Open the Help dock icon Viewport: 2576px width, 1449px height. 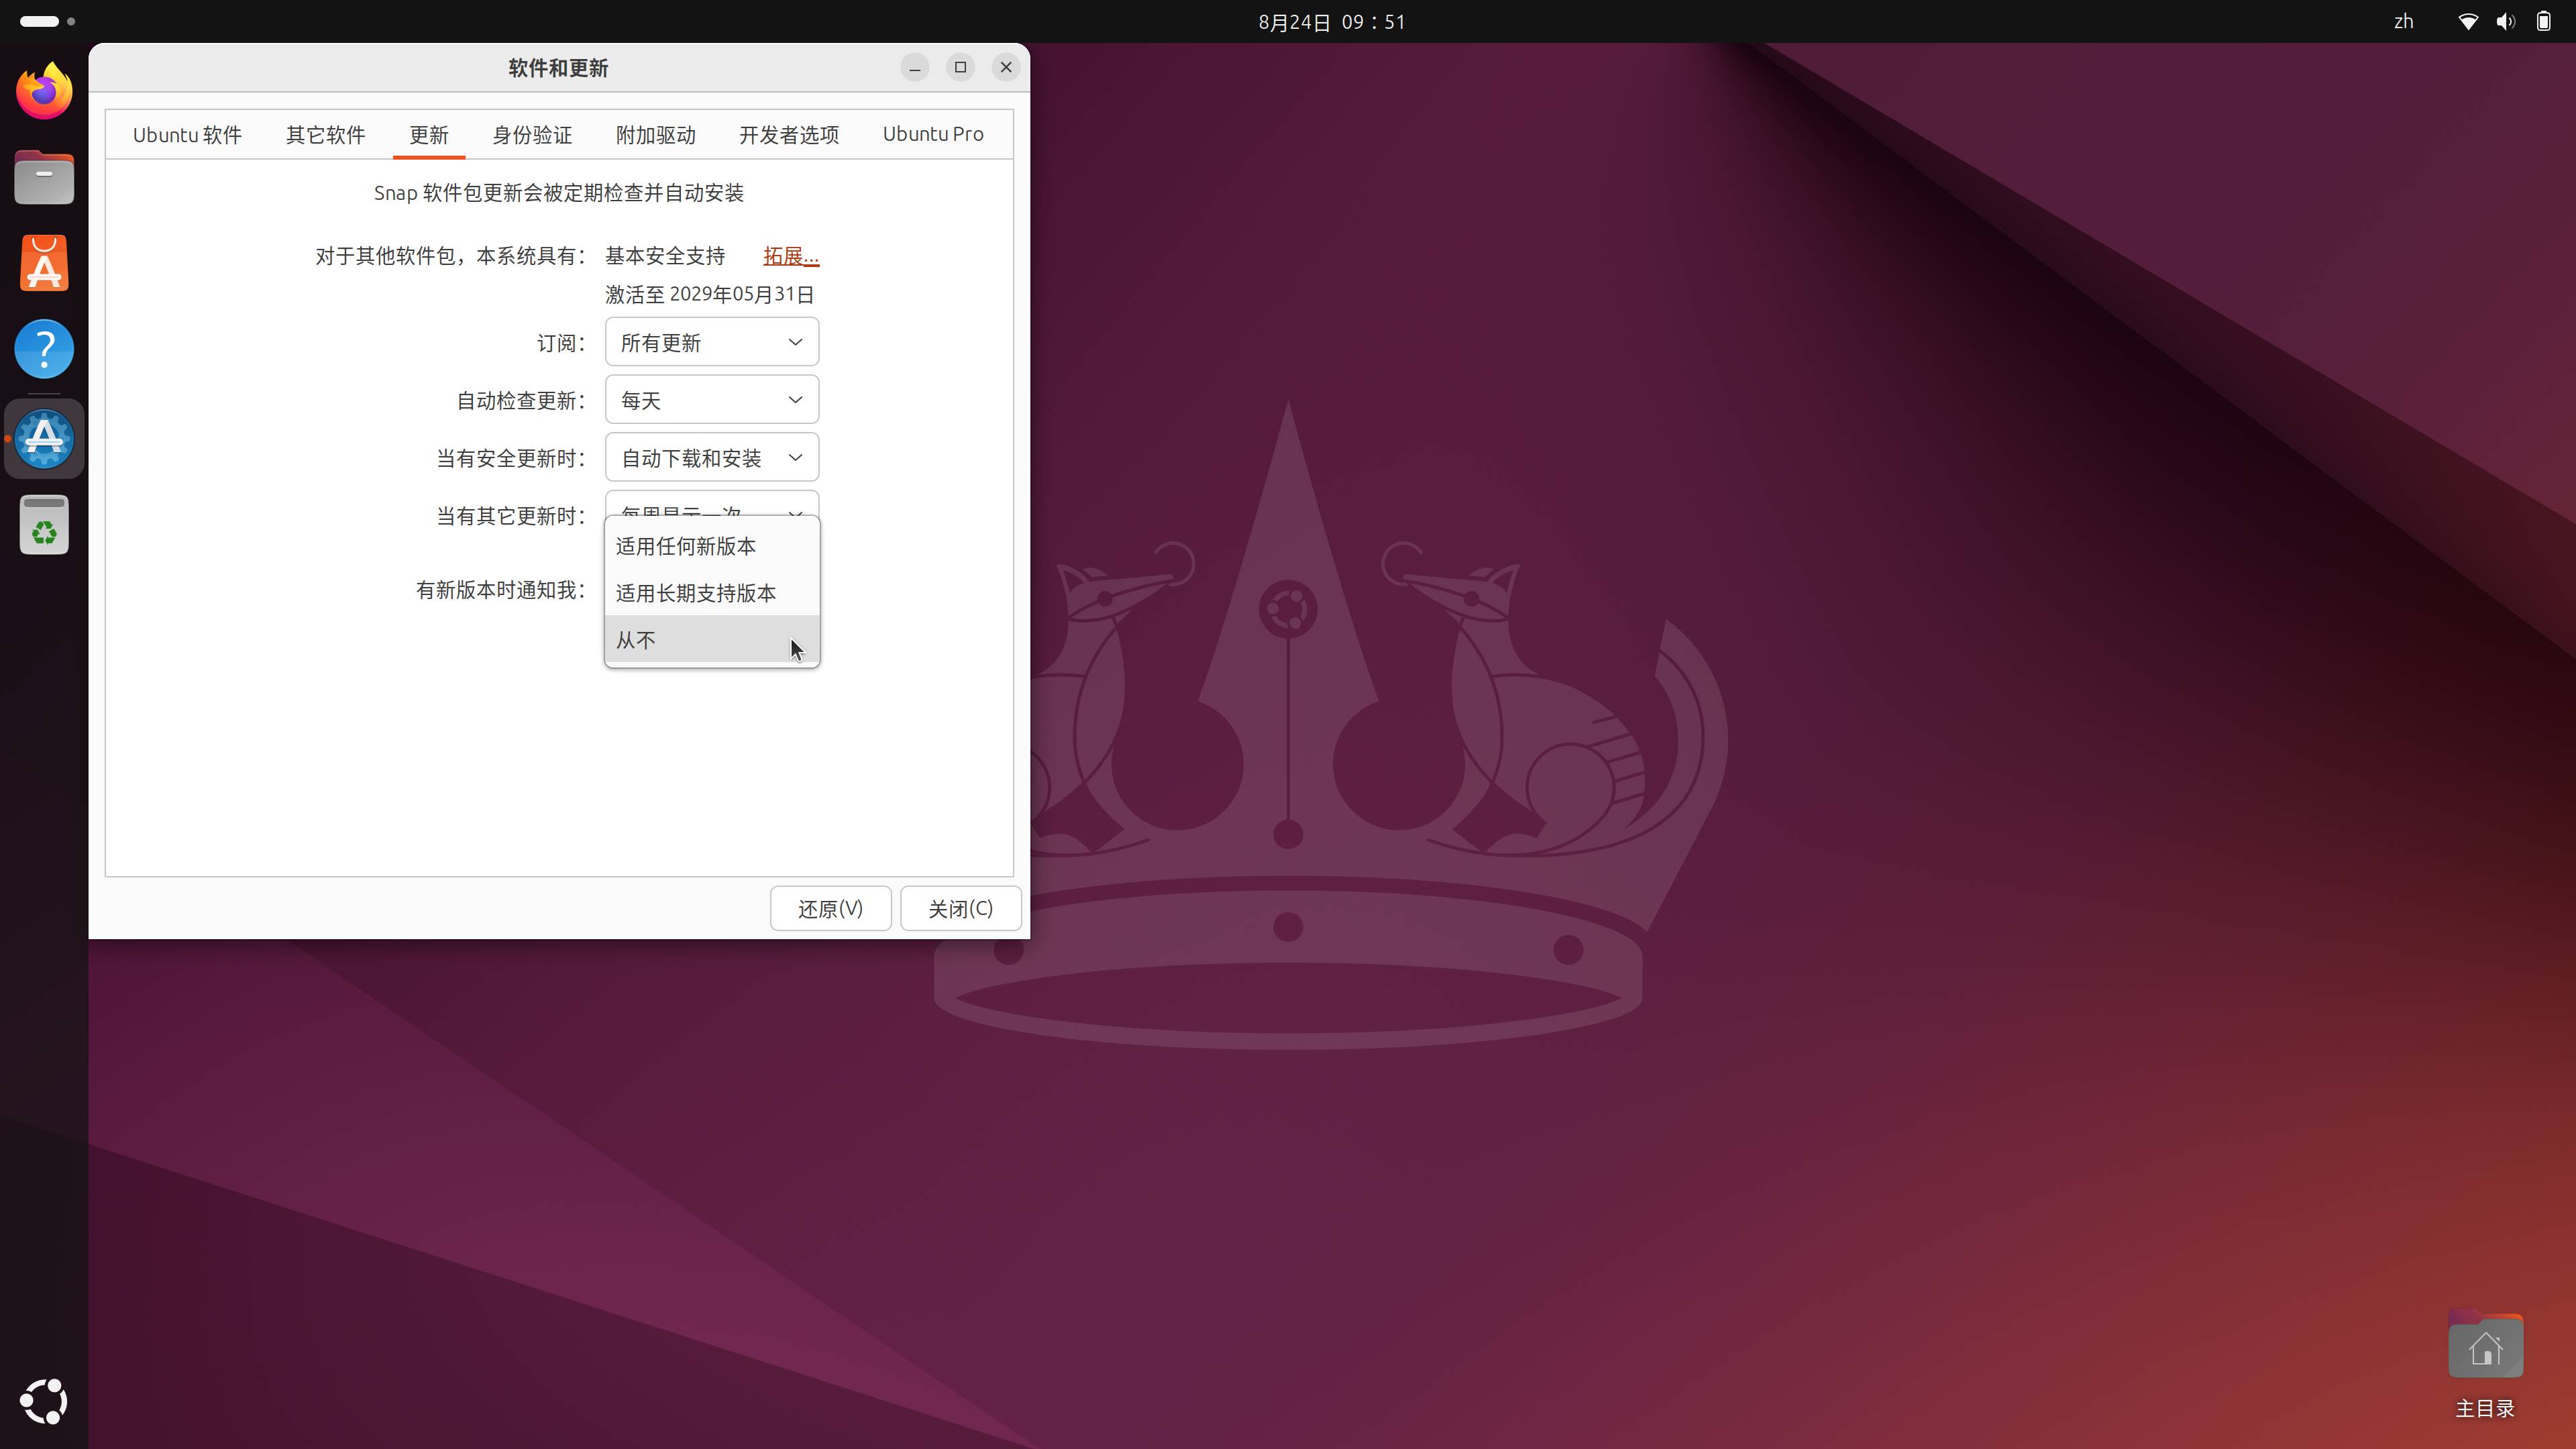click(x=44, y=349)
